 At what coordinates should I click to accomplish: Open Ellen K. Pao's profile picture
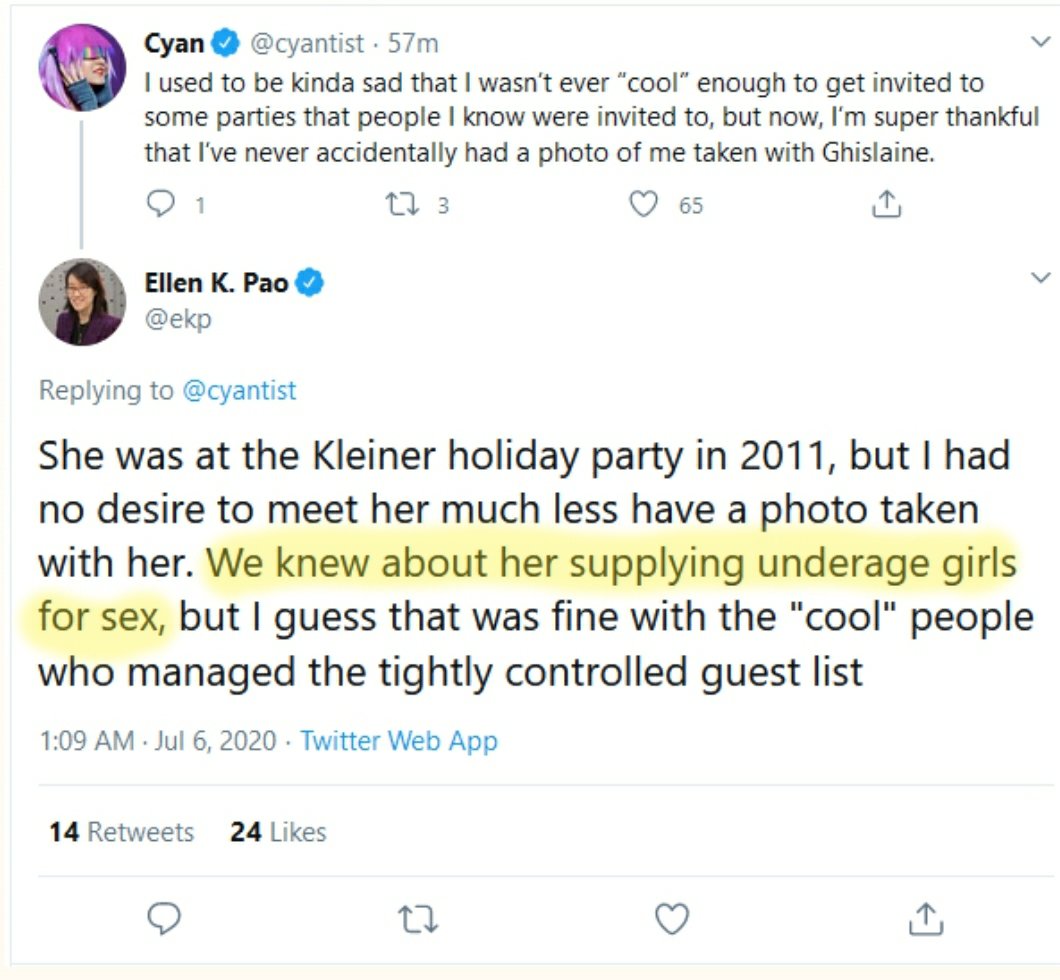82,301
